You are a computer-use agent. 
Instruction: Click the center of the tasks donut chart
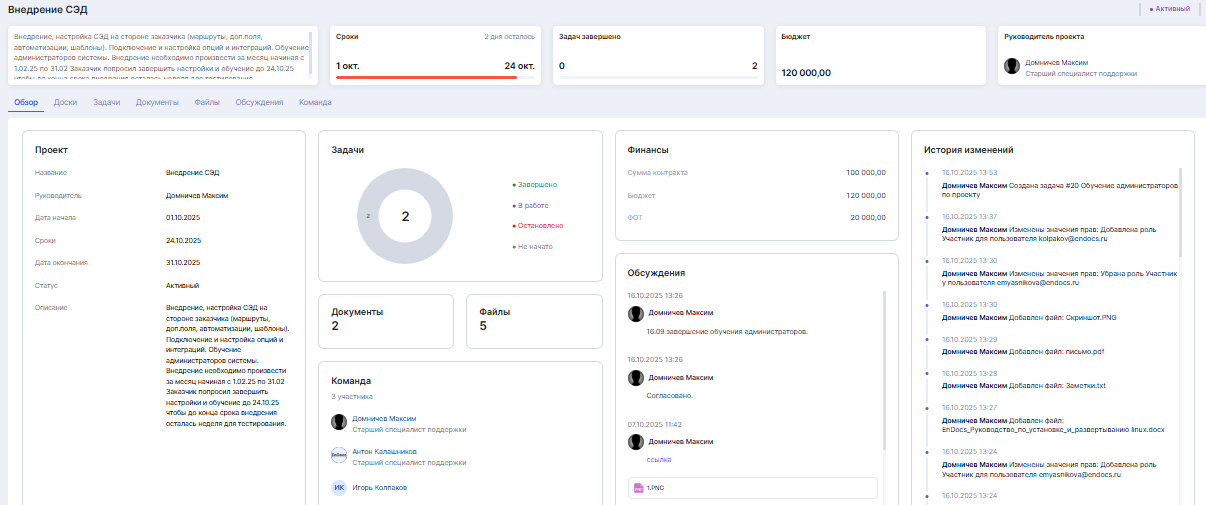pos(405,216)
